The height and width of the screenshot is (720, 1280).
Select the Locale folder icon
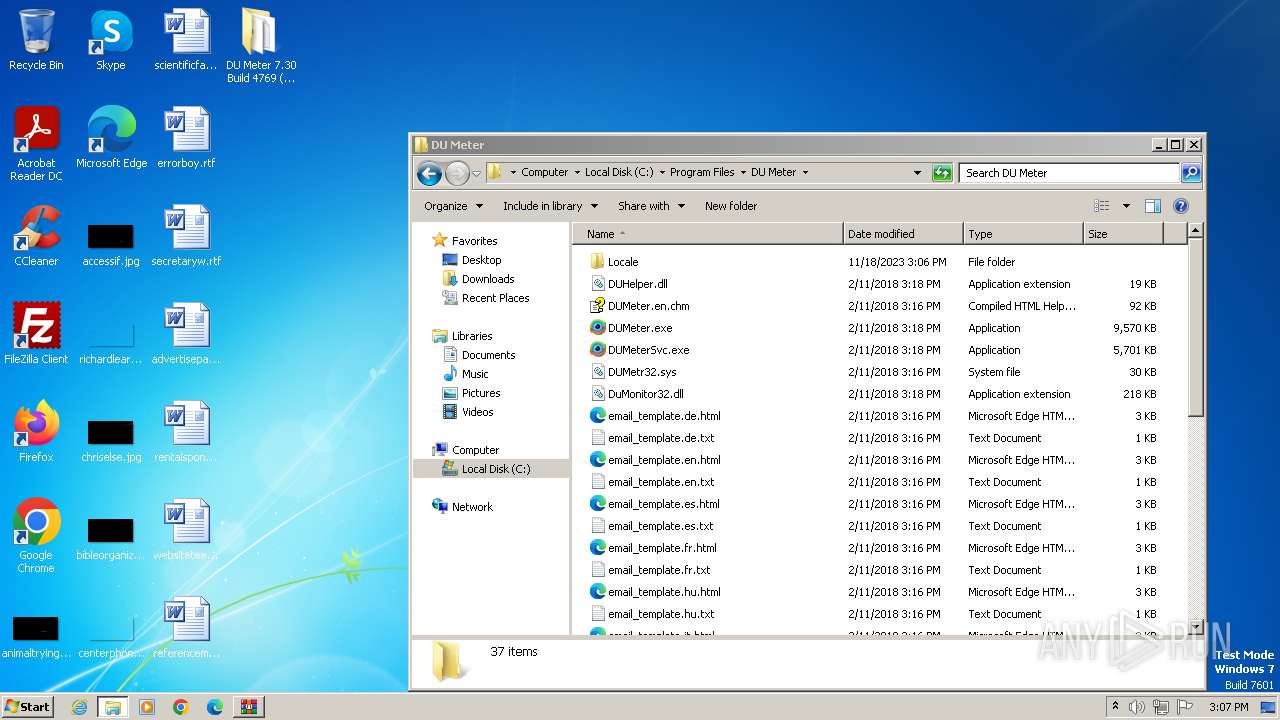pos(598,262)
